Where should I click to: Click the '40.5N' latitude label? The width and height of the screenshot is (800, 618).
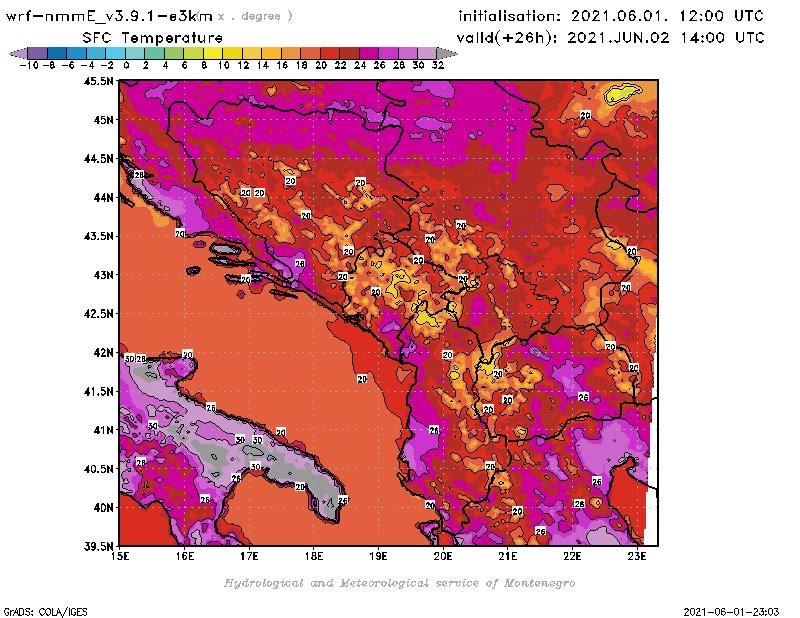(x=98, y=469)
